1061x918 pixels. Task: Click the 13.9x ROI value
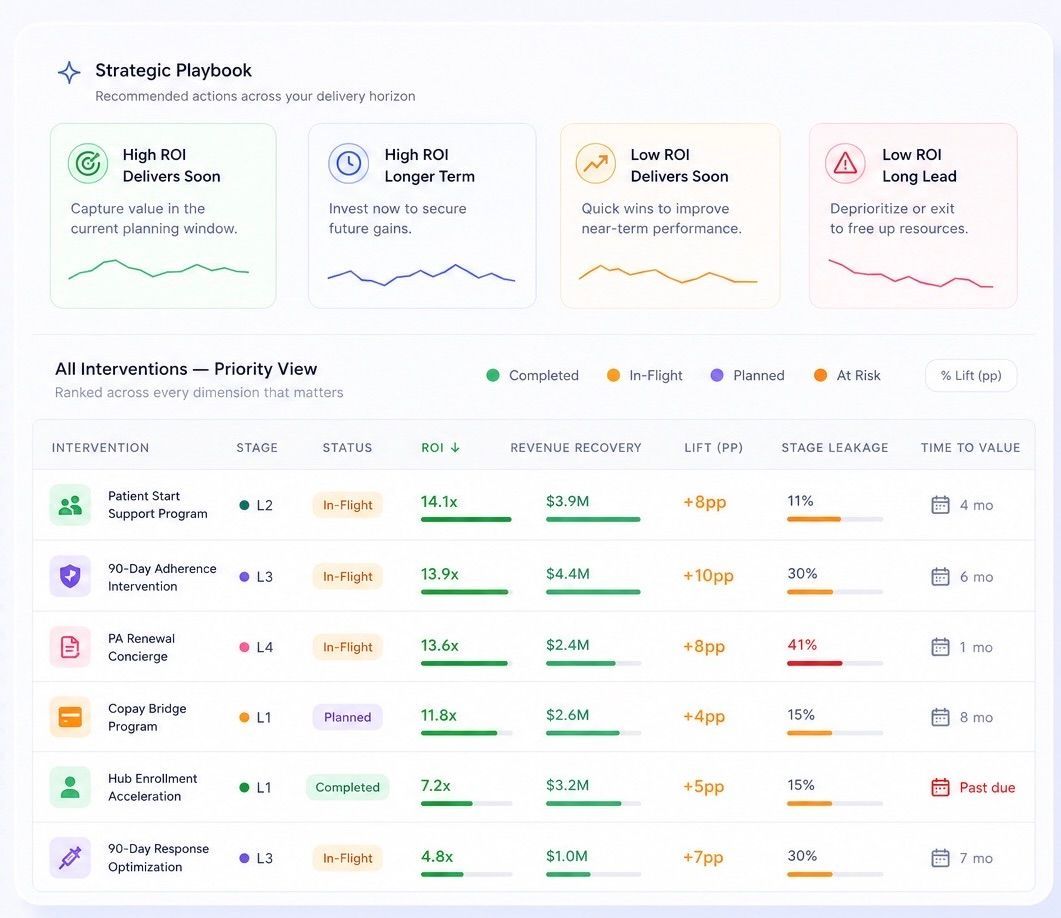(x=440, y=574)
